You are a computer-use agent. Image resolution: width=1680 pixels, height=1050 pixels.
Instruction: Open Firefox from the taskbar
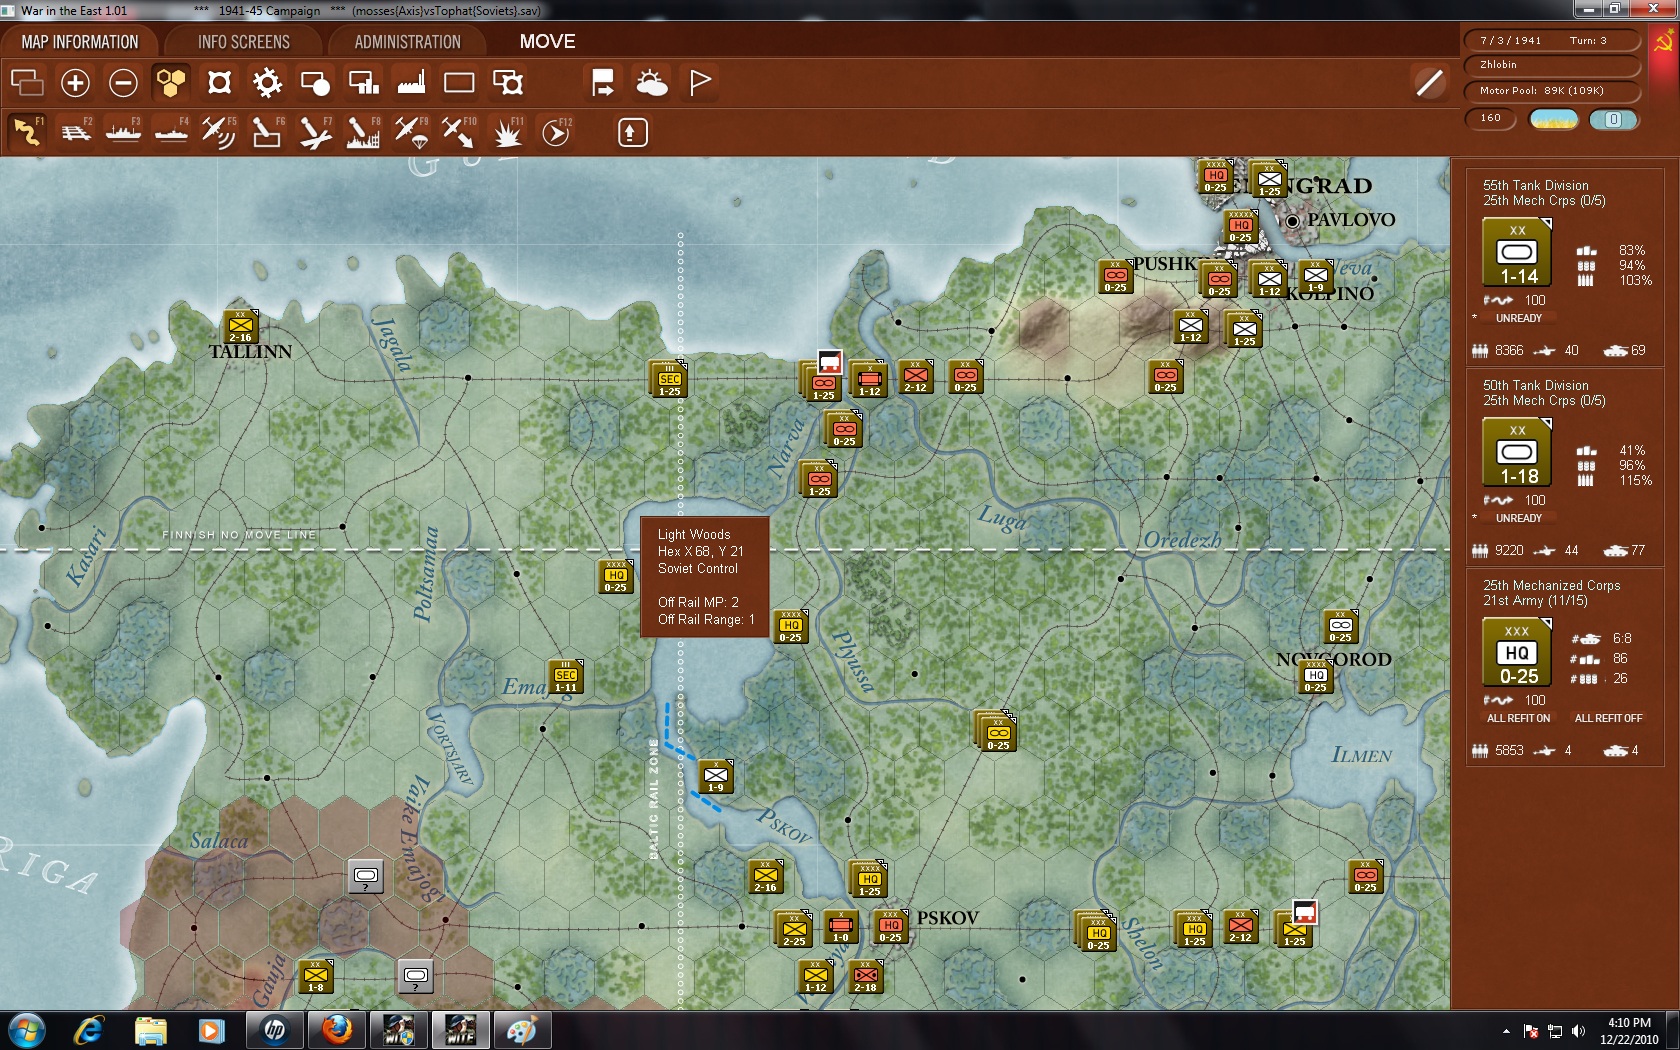tap(337, 1030)
